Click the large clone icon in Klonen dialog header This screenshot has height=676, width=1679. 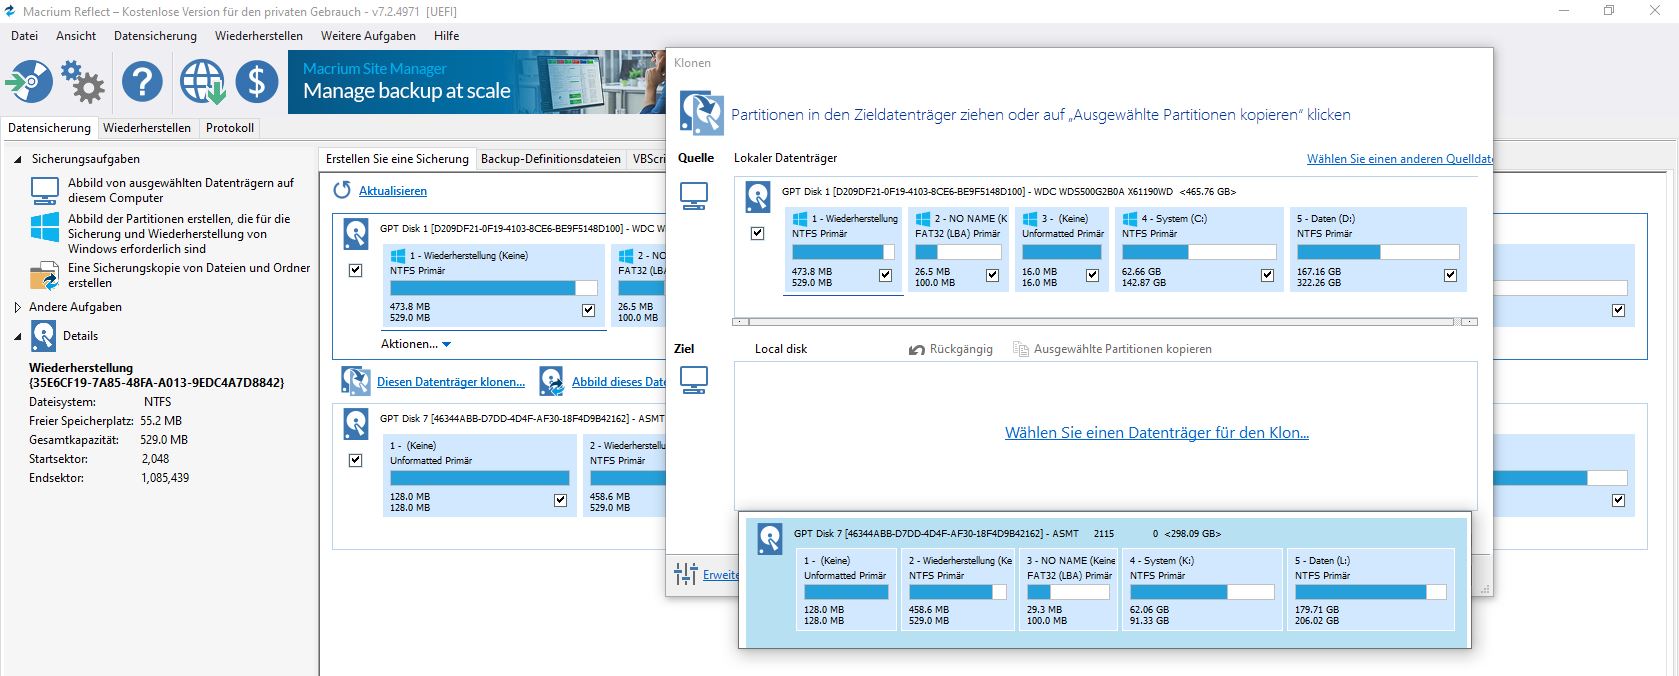(701, 112)
